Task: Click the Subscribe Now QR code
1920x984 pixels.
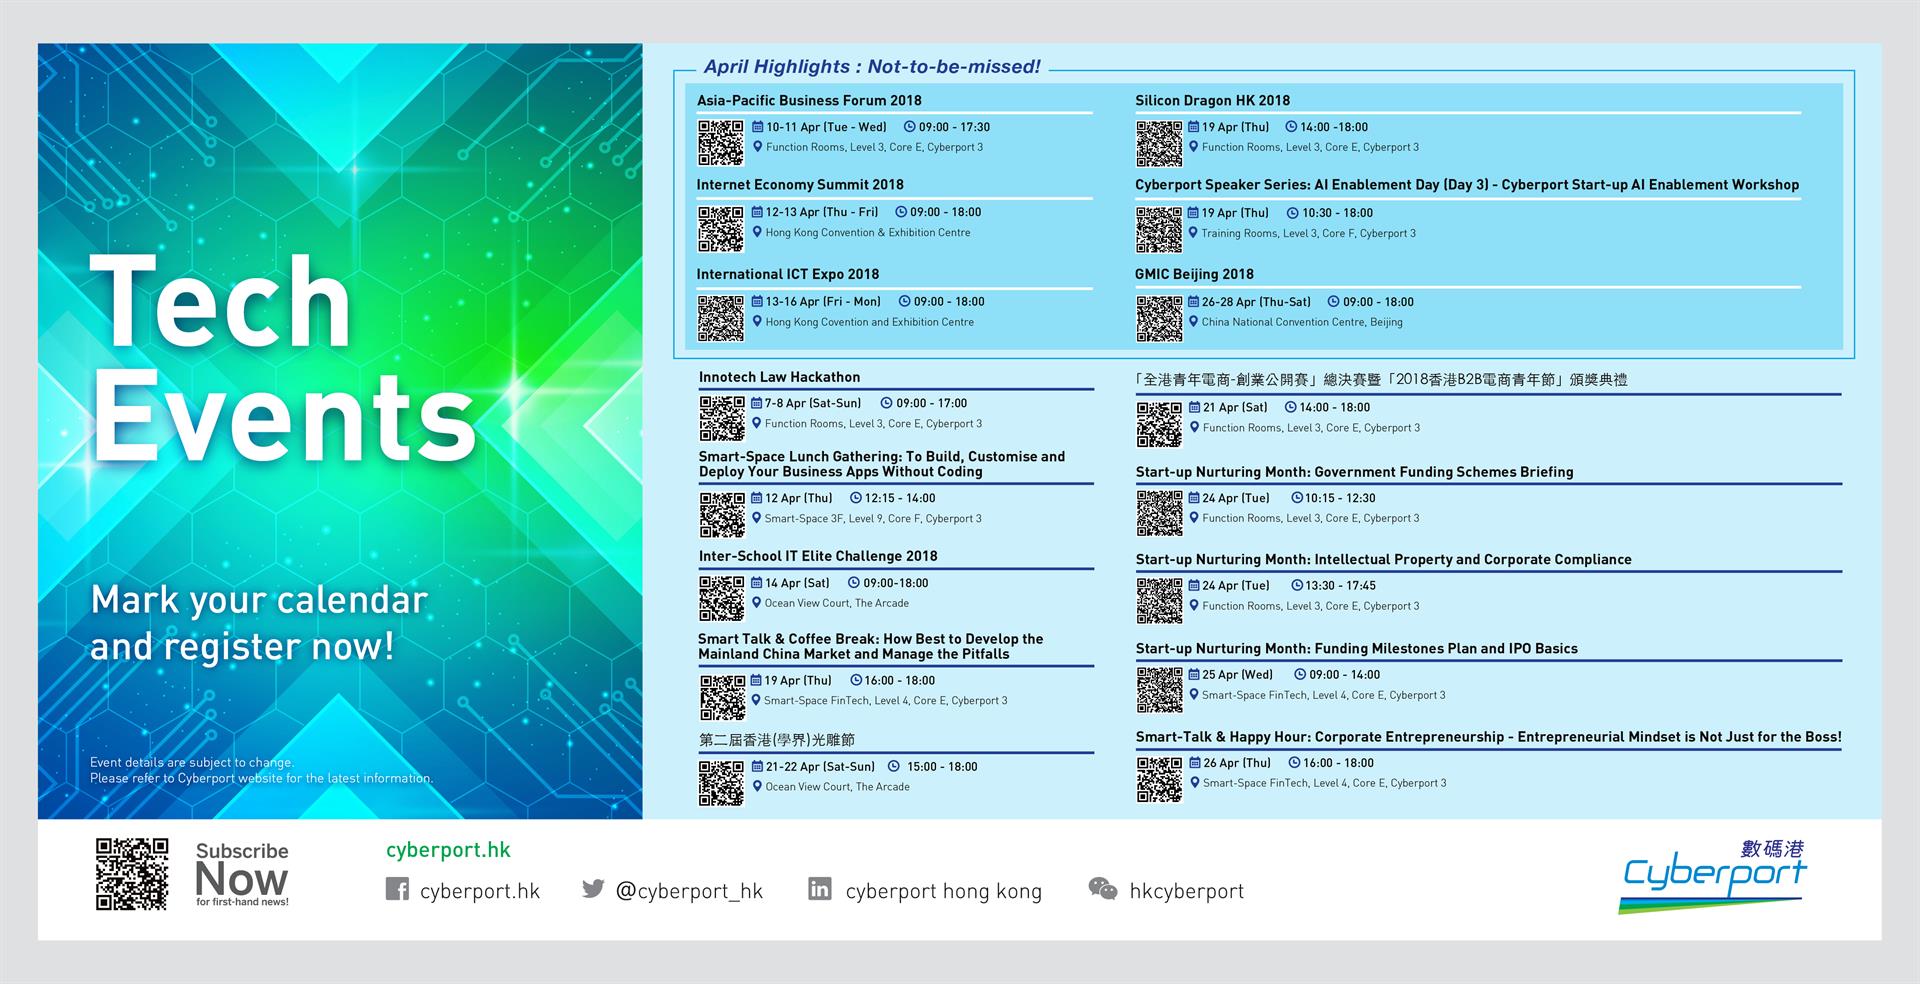Action: [132, 874]
